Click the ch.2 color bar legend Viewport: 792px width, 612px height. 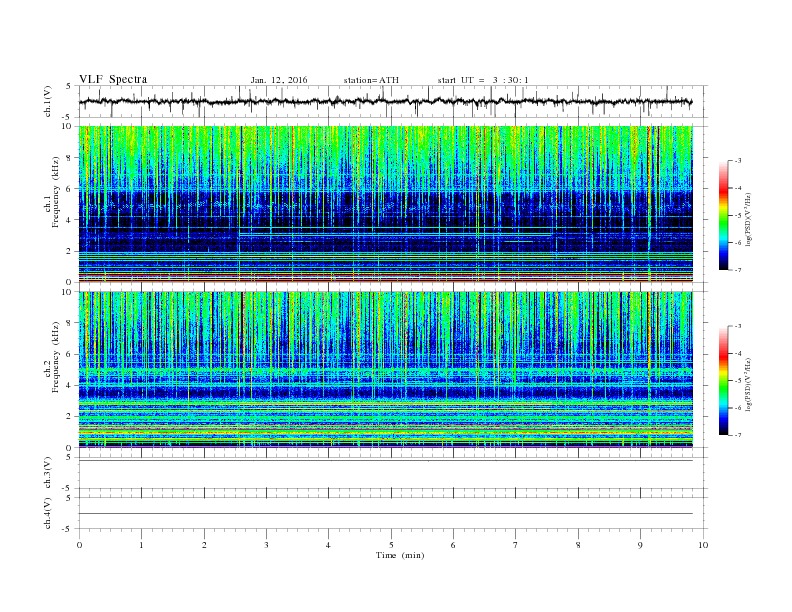click(x=724, y=381)
